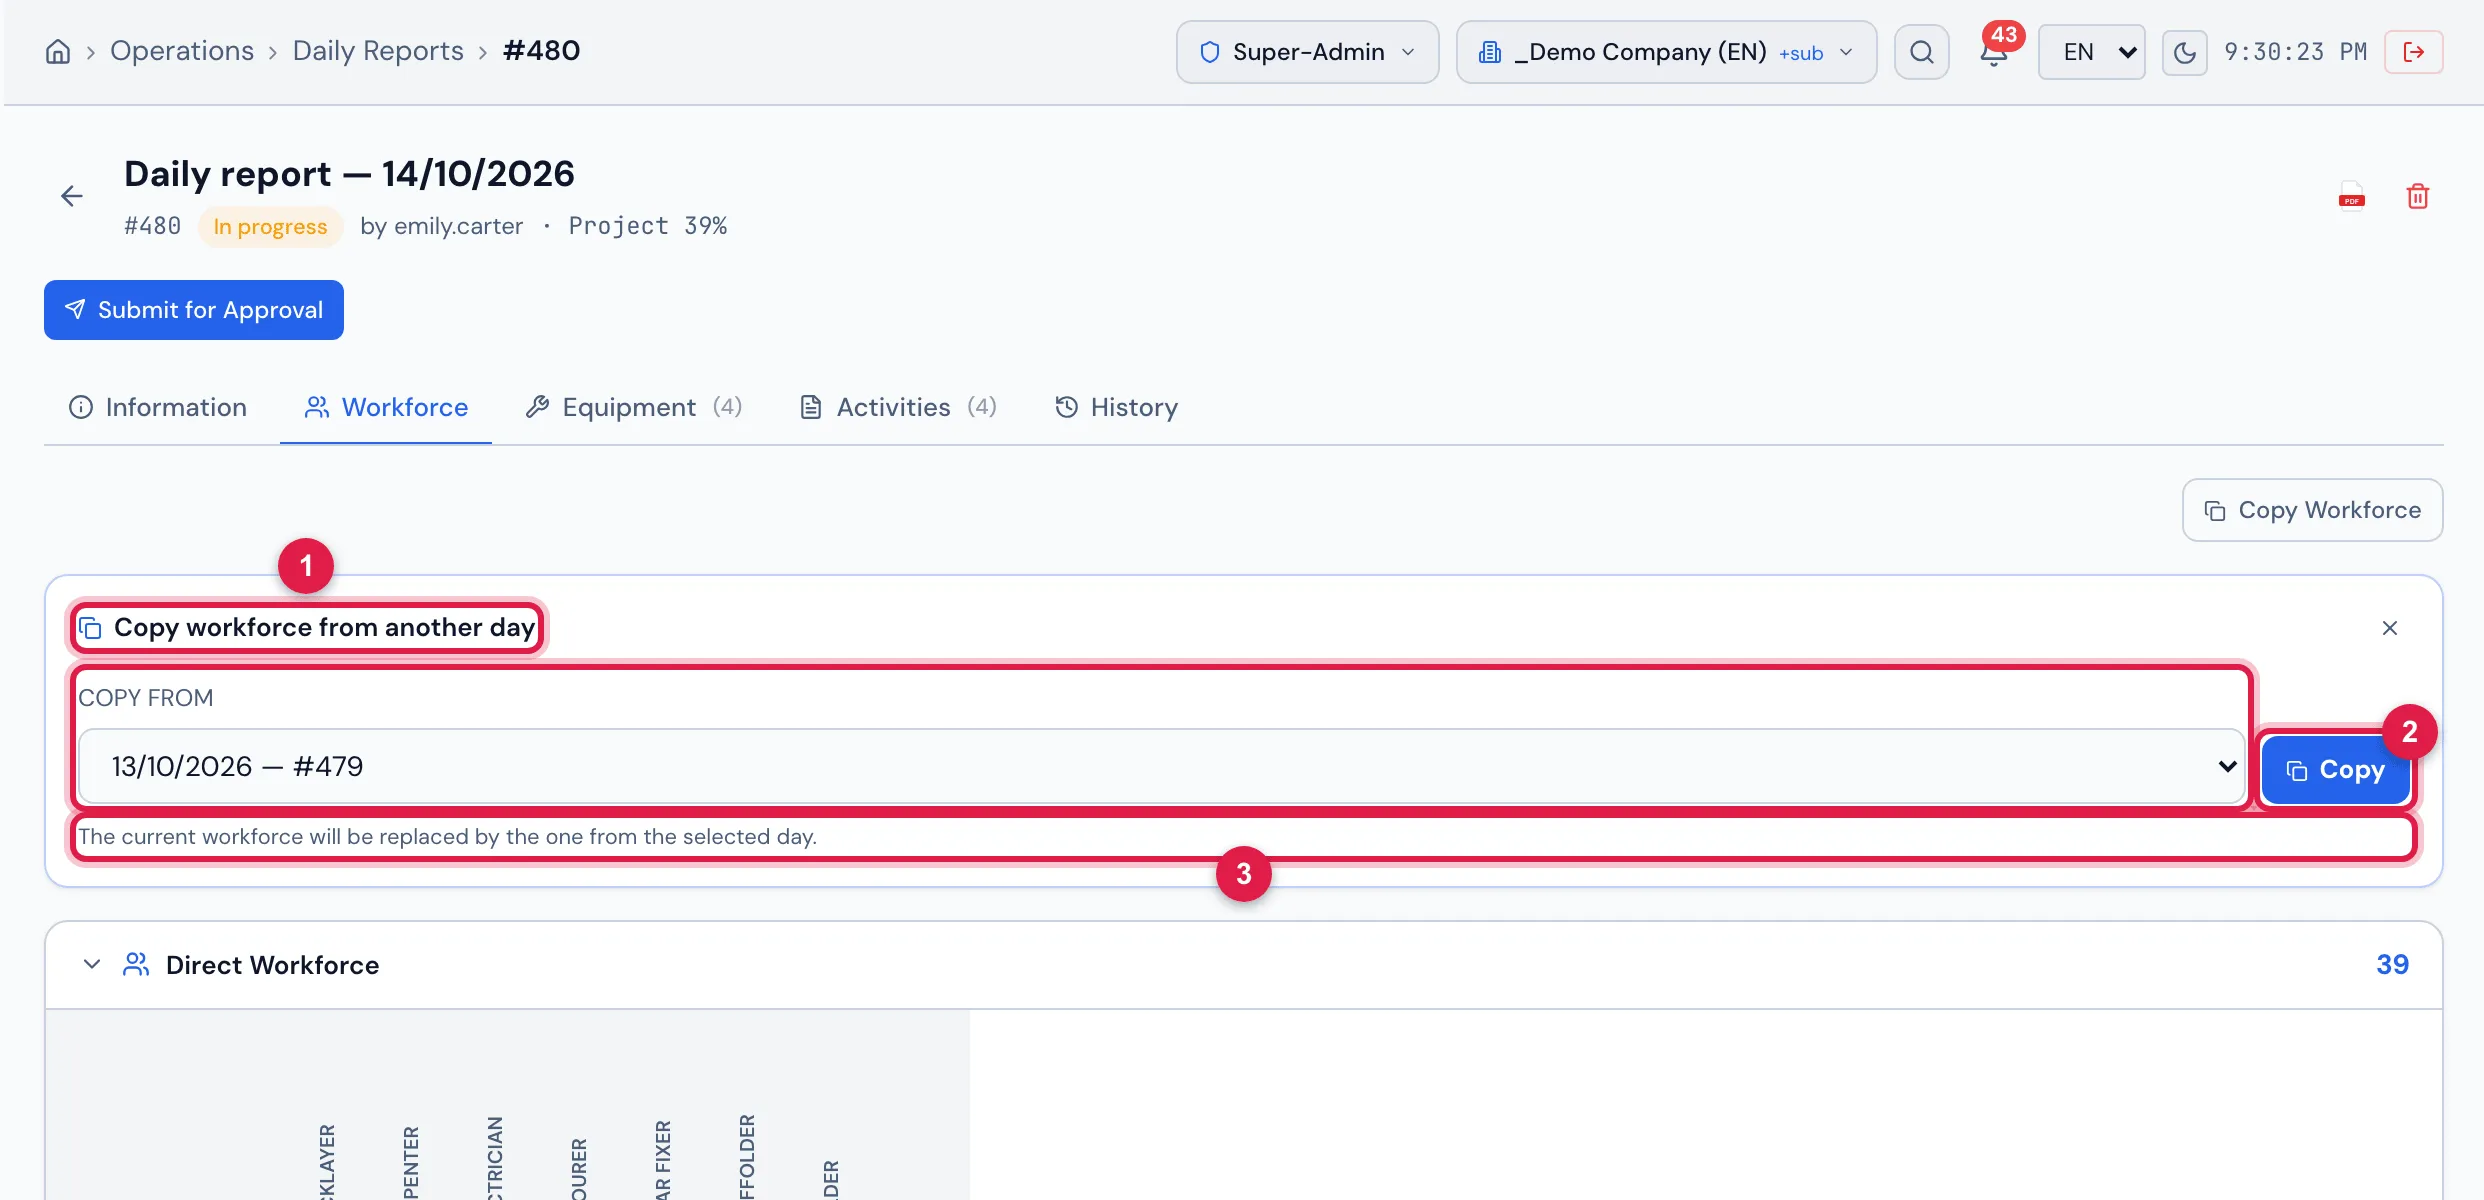The image size is (2484, 1200).
Task: Click the In progress status badge
Action: pyautogui.click(x=270, y=227)
